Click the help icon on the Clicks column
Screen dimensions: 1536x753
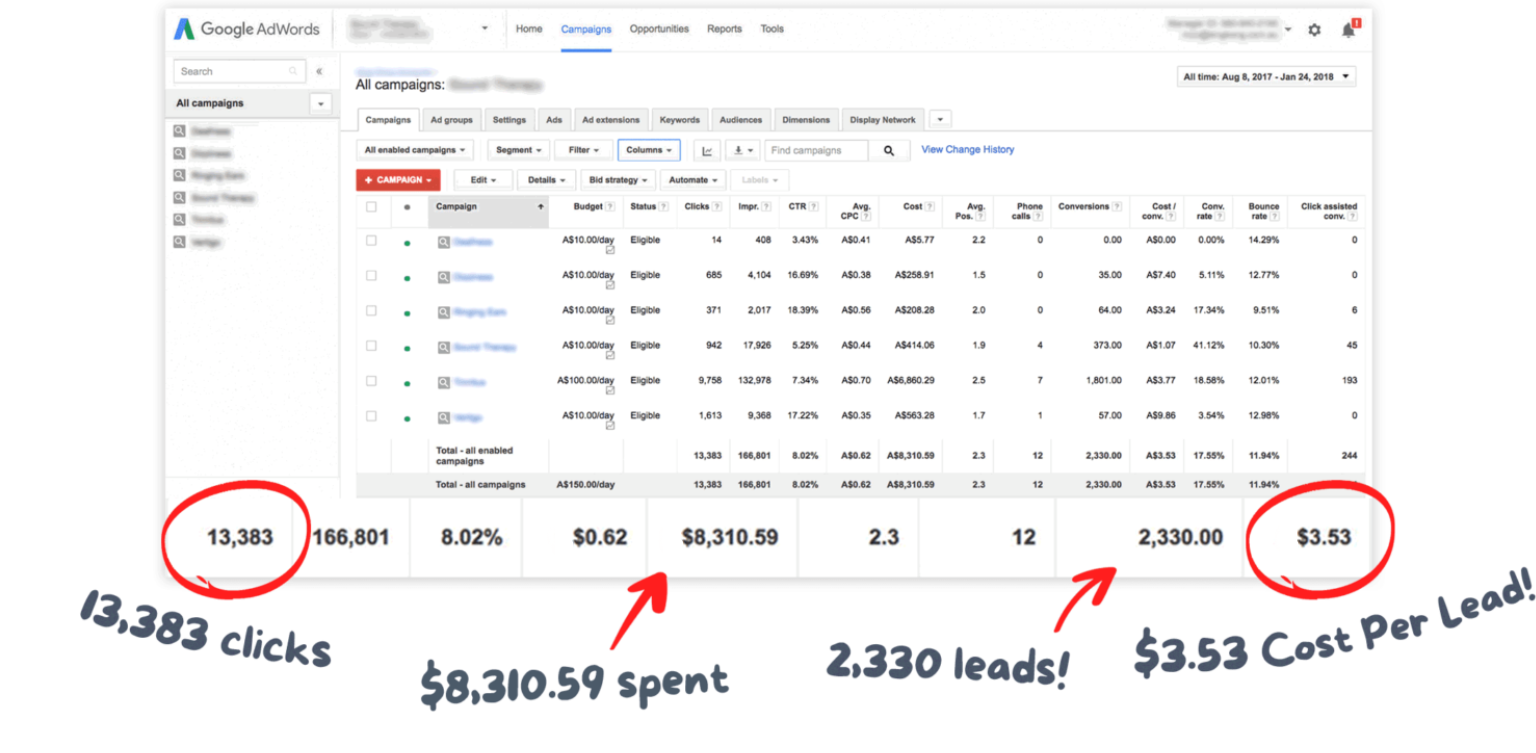click(717, 206)
